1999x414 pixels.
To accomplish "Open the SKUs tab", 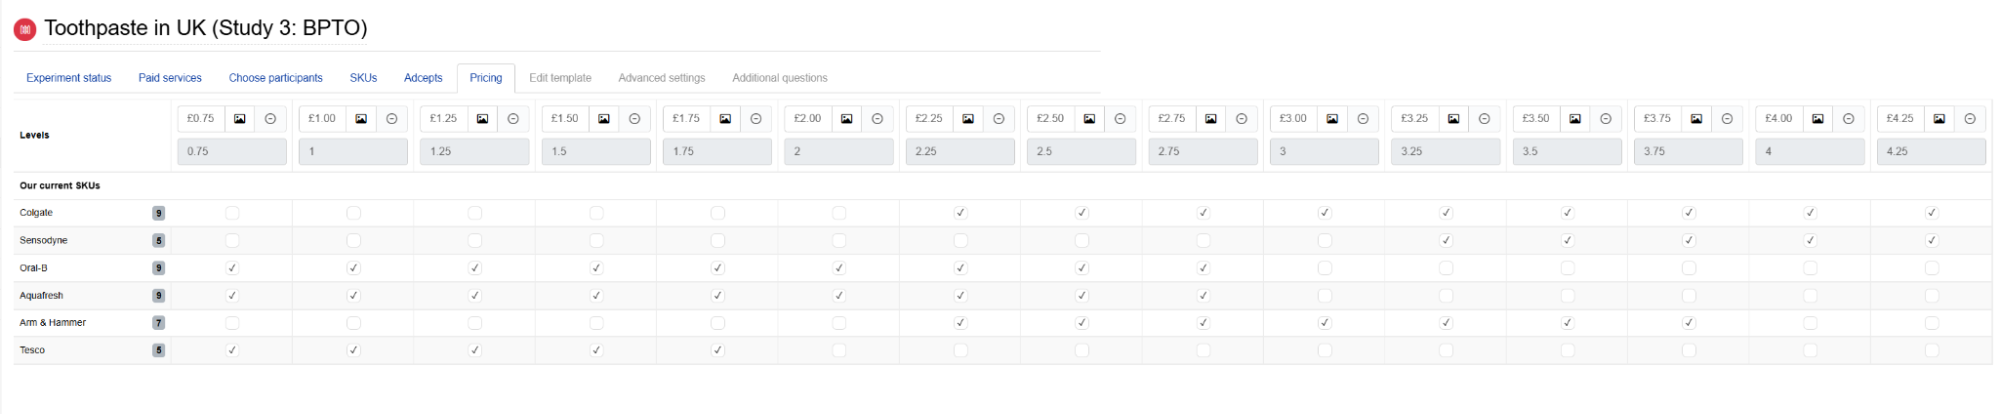I will tap(363, 78).
